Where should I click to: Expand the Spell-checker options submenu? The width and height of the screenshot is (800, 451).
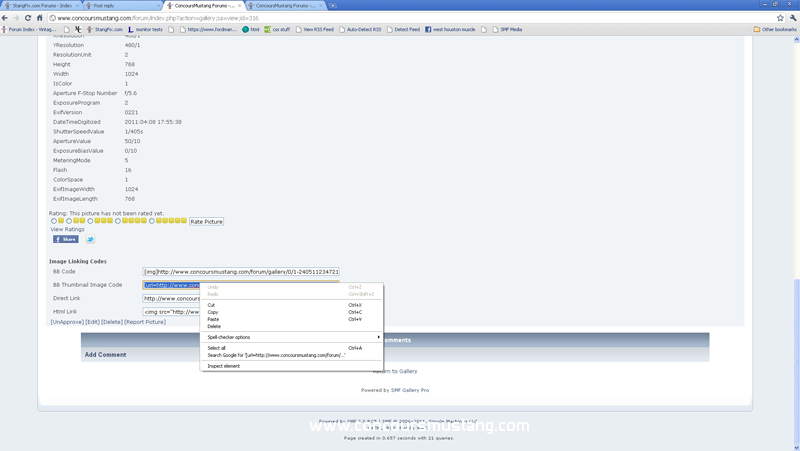(292, 337)
